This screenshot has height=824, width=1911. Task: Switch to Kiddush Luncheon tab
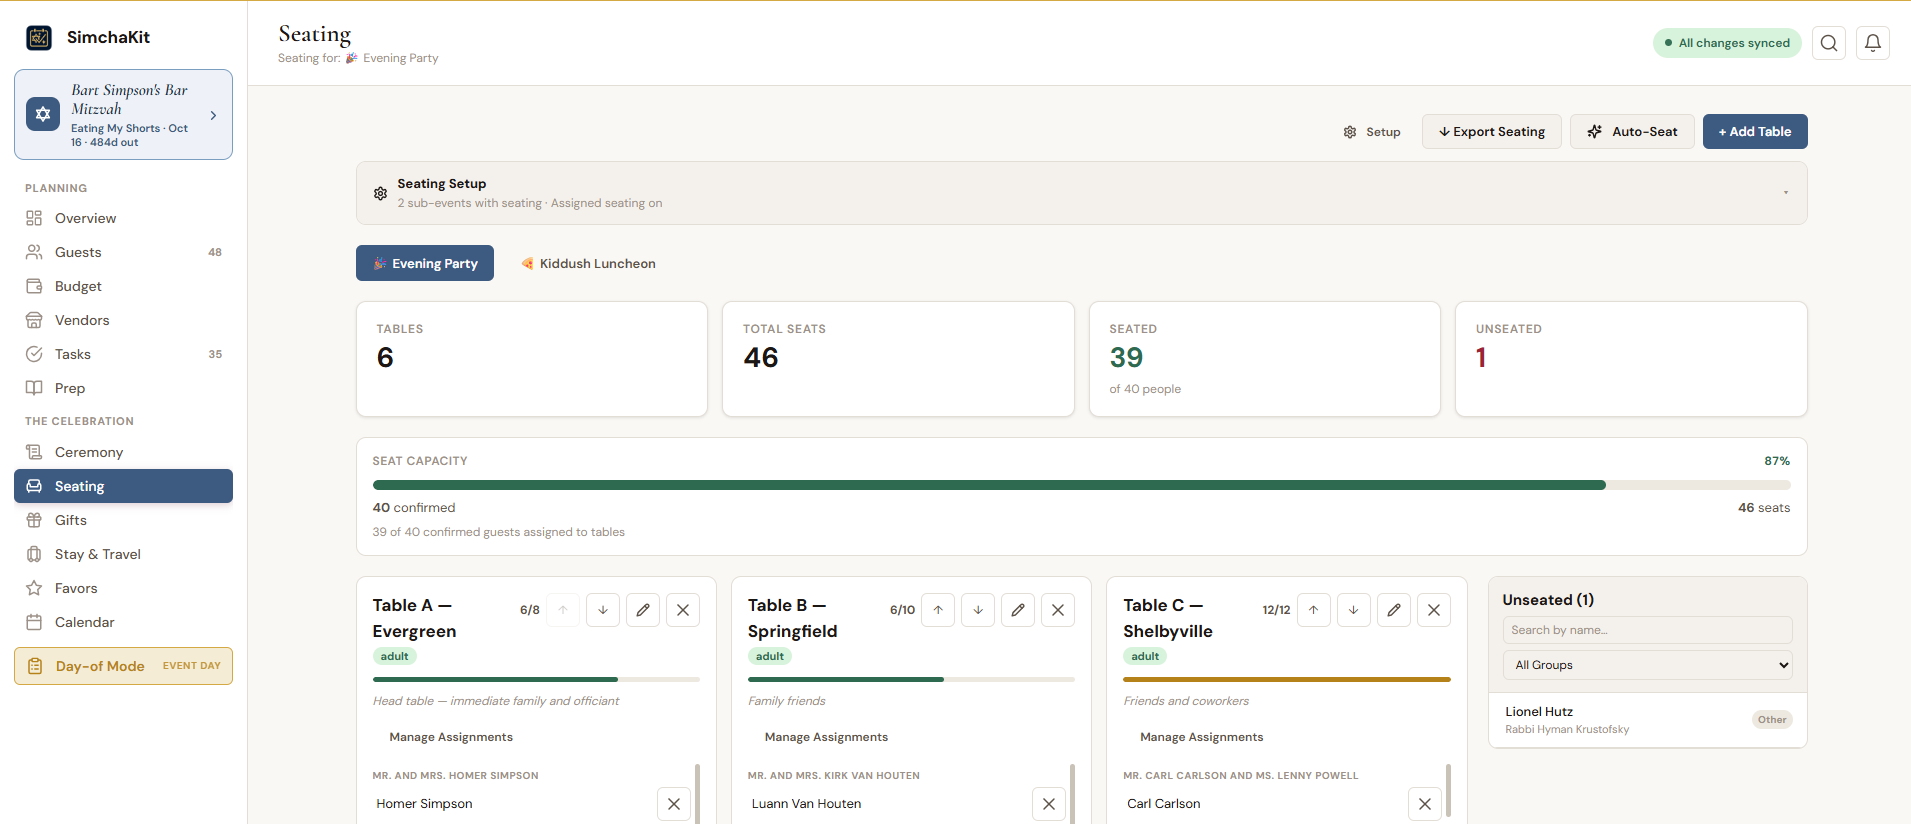point(588,263)
